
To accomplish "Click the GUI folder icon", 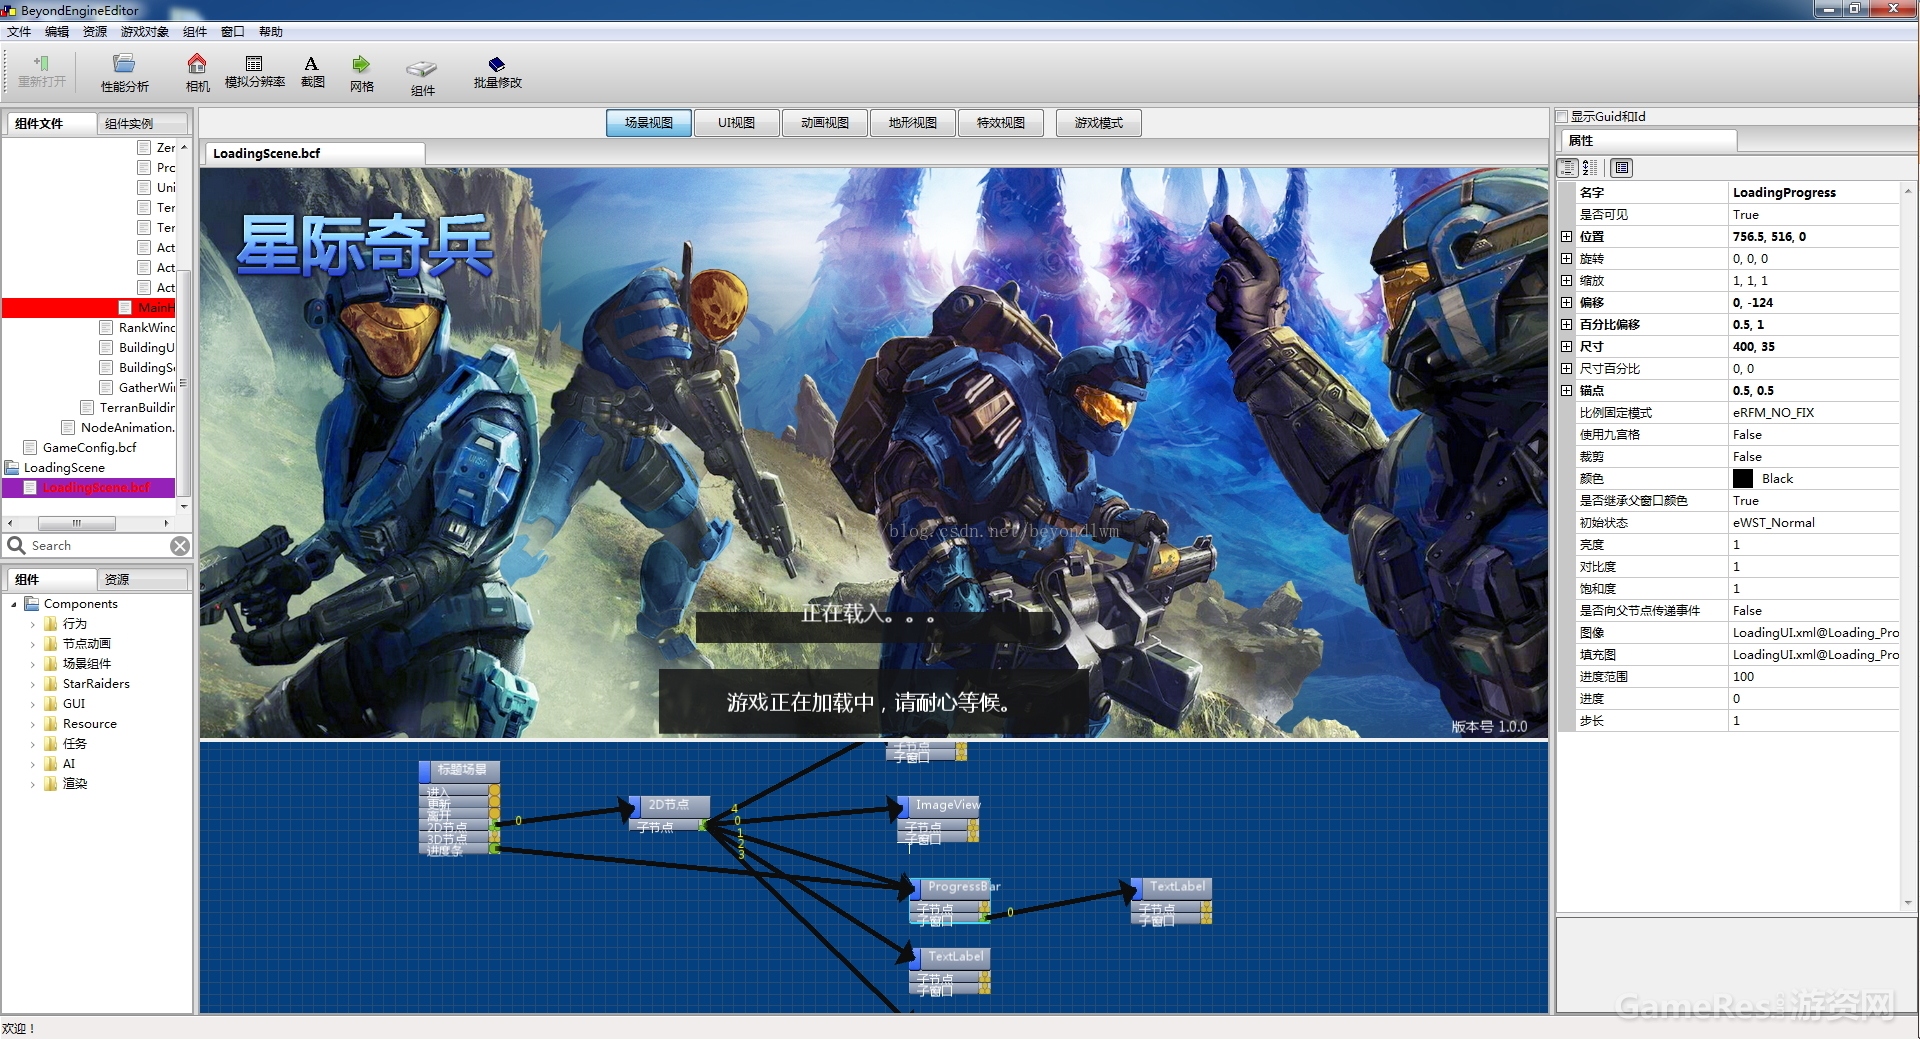I will click(x=50, y=703).
